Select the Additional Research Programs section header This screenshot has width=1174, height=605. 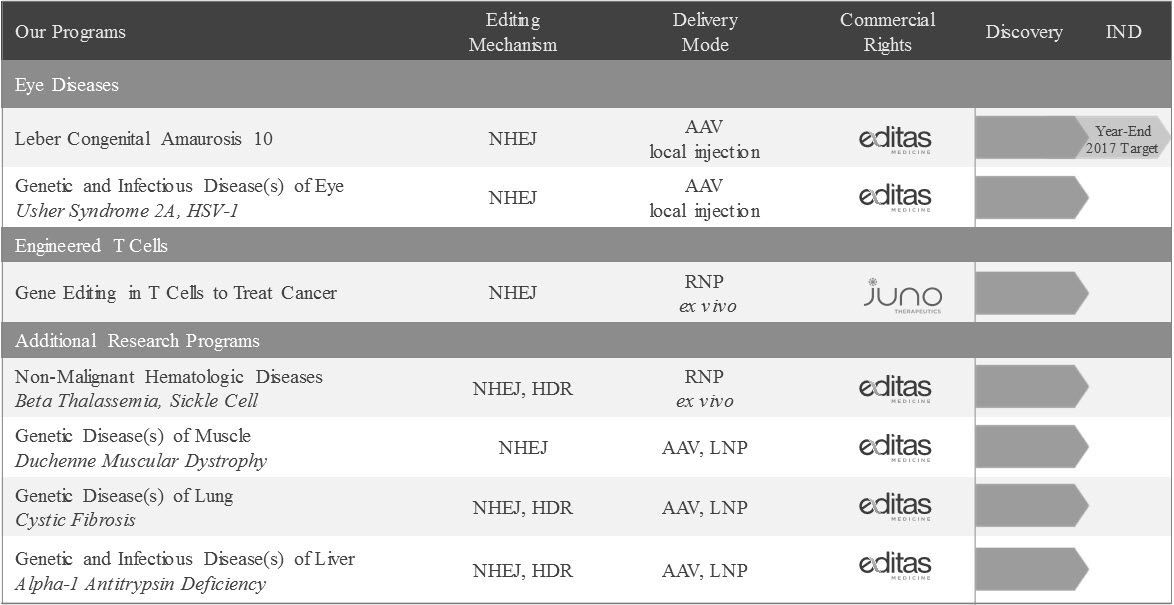pyautogui.click(x=137, y=341)
